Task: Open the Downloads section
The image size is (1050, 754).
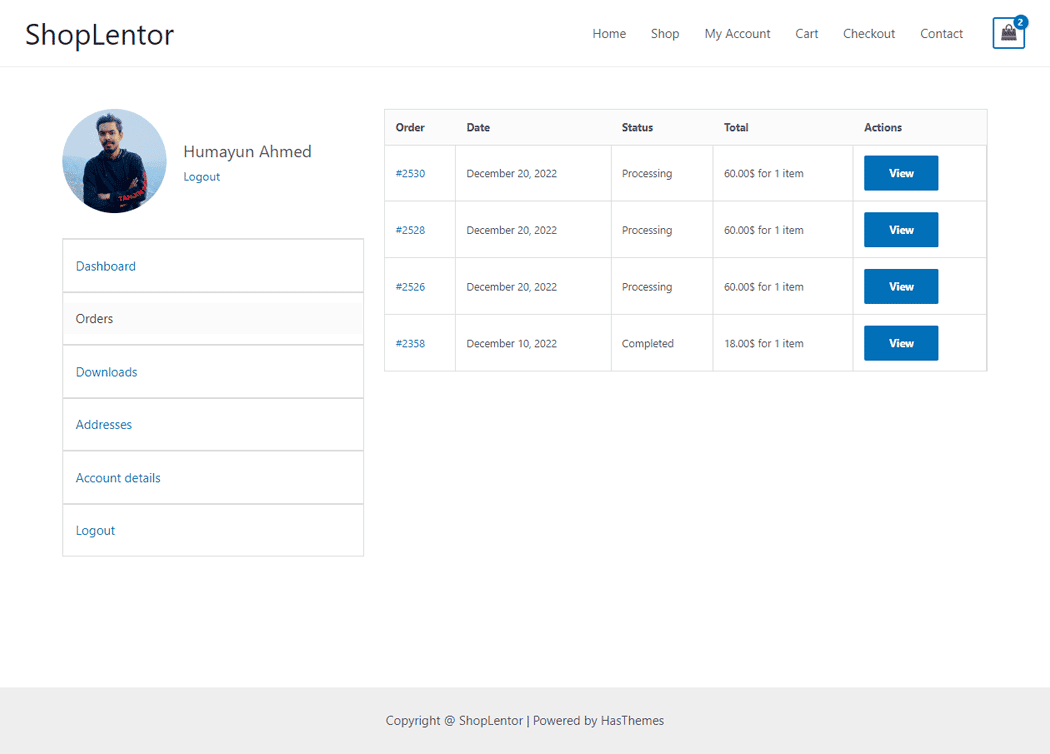Action: (106, 371)
